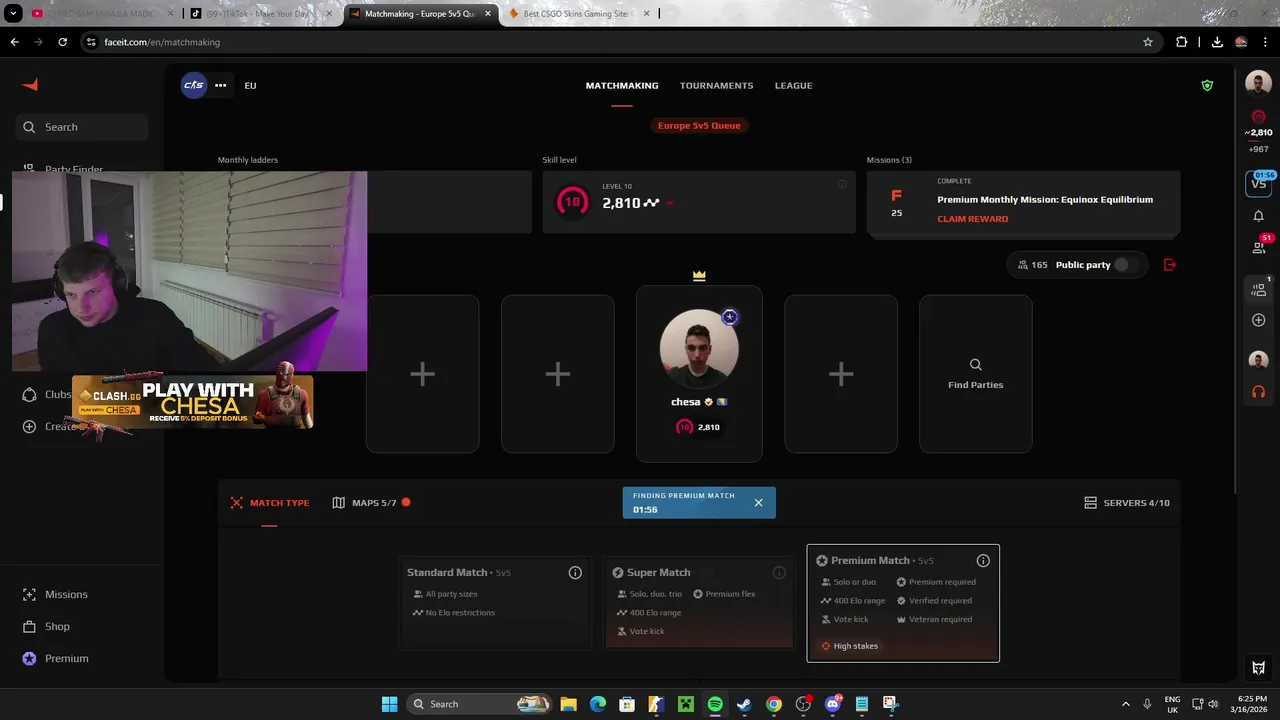Open Shop in the left sidebar
Image resolution: width=1280 pixels, height=720 pixels.
coord(46,626)
